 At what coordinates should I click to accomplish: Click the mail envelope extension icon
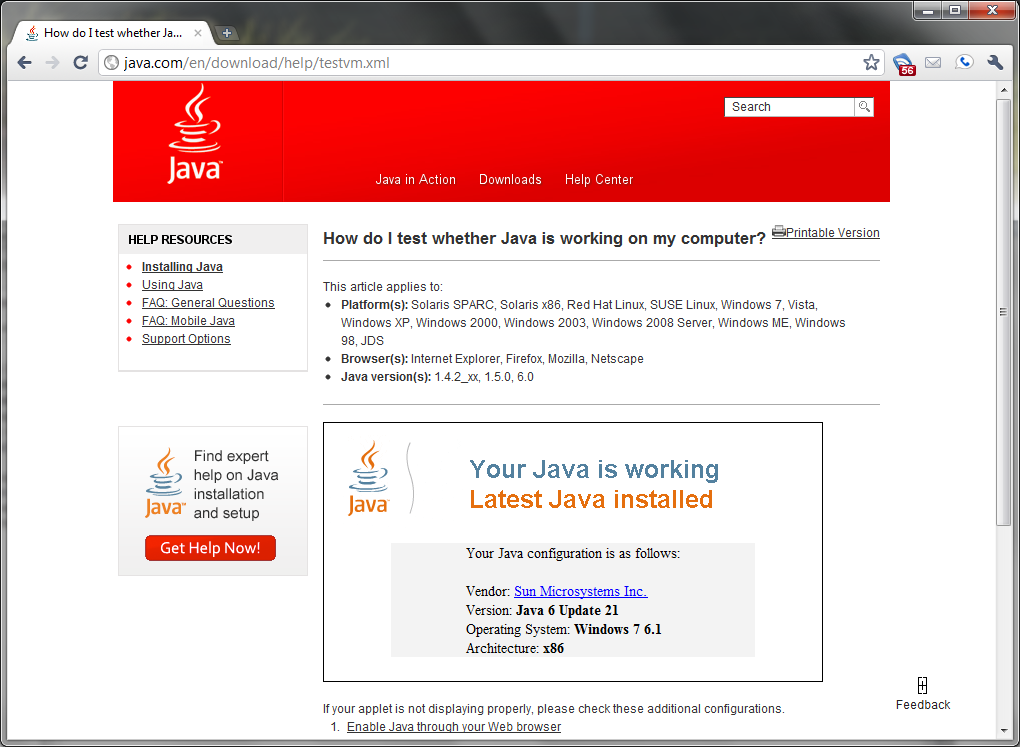[933, 63]
